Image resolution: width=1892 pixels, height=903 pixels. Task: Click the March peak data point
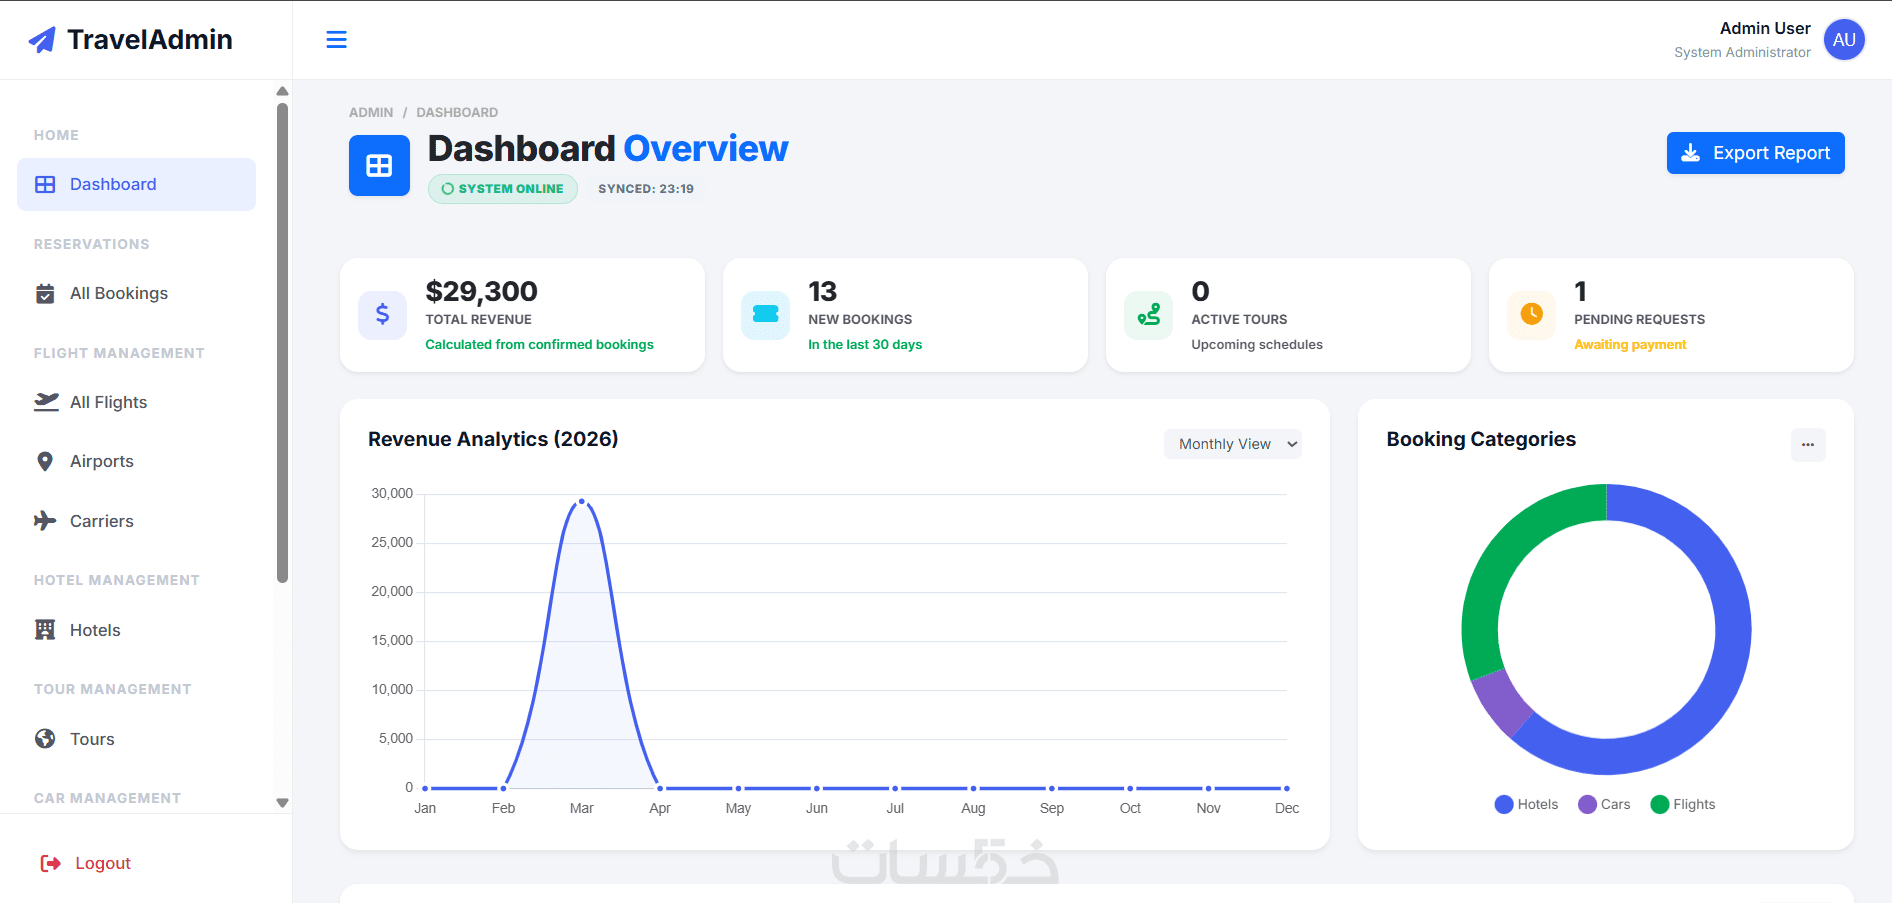pyautogui.click(x=582, y=502)
